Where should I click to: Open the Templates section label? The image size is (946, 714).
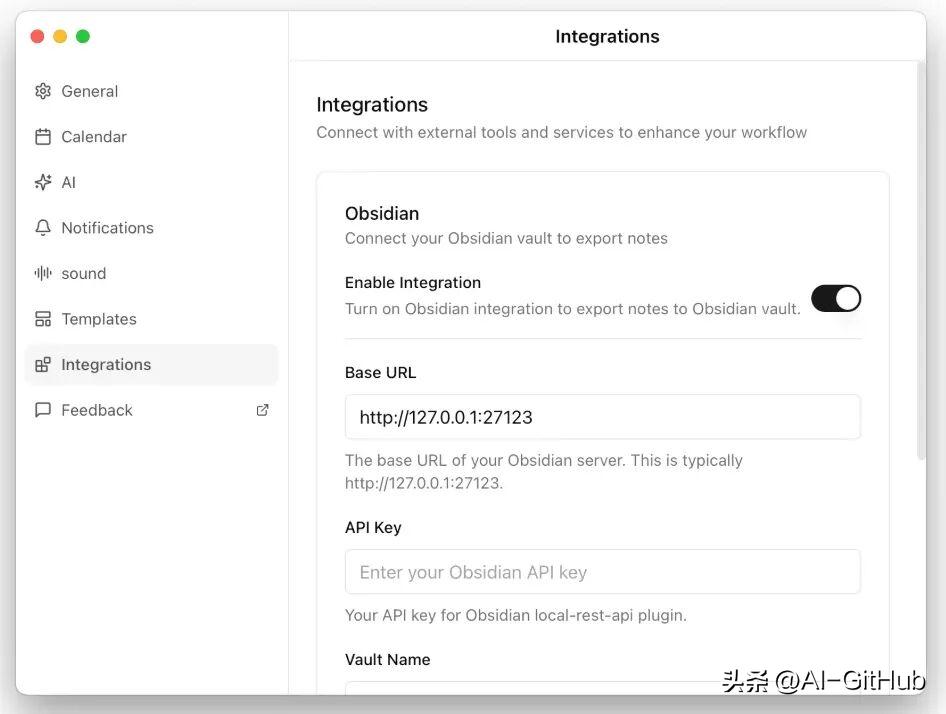point(99,319)
